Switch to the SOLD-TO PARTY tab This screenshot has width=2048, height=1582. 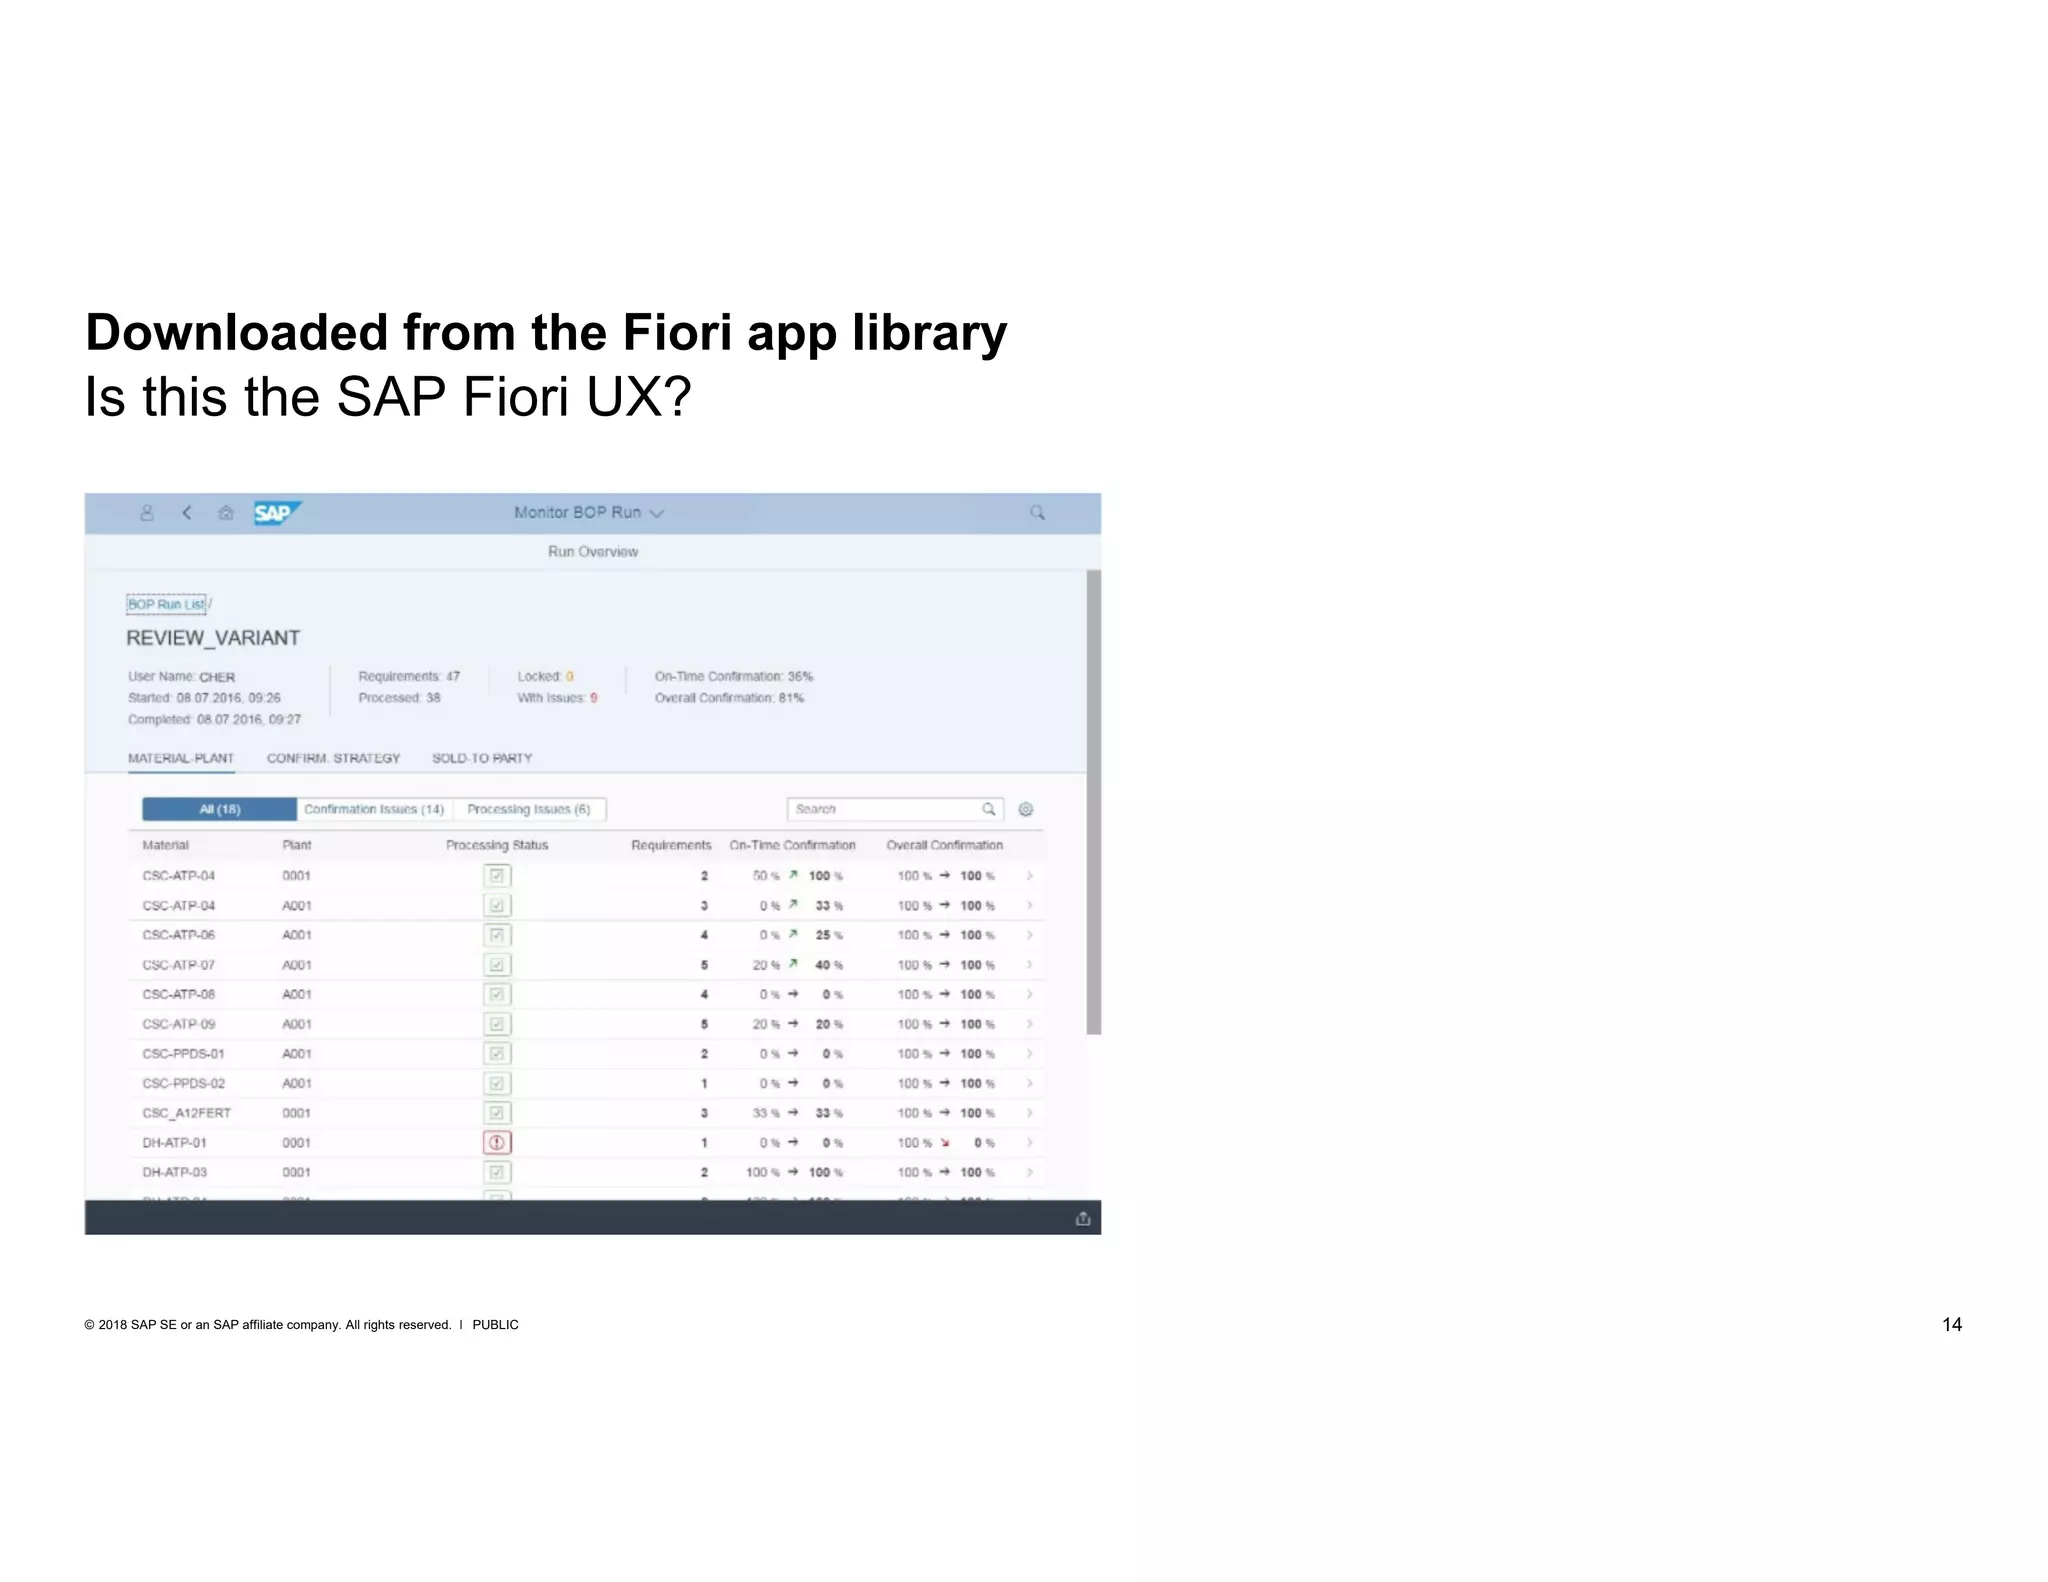482,758
